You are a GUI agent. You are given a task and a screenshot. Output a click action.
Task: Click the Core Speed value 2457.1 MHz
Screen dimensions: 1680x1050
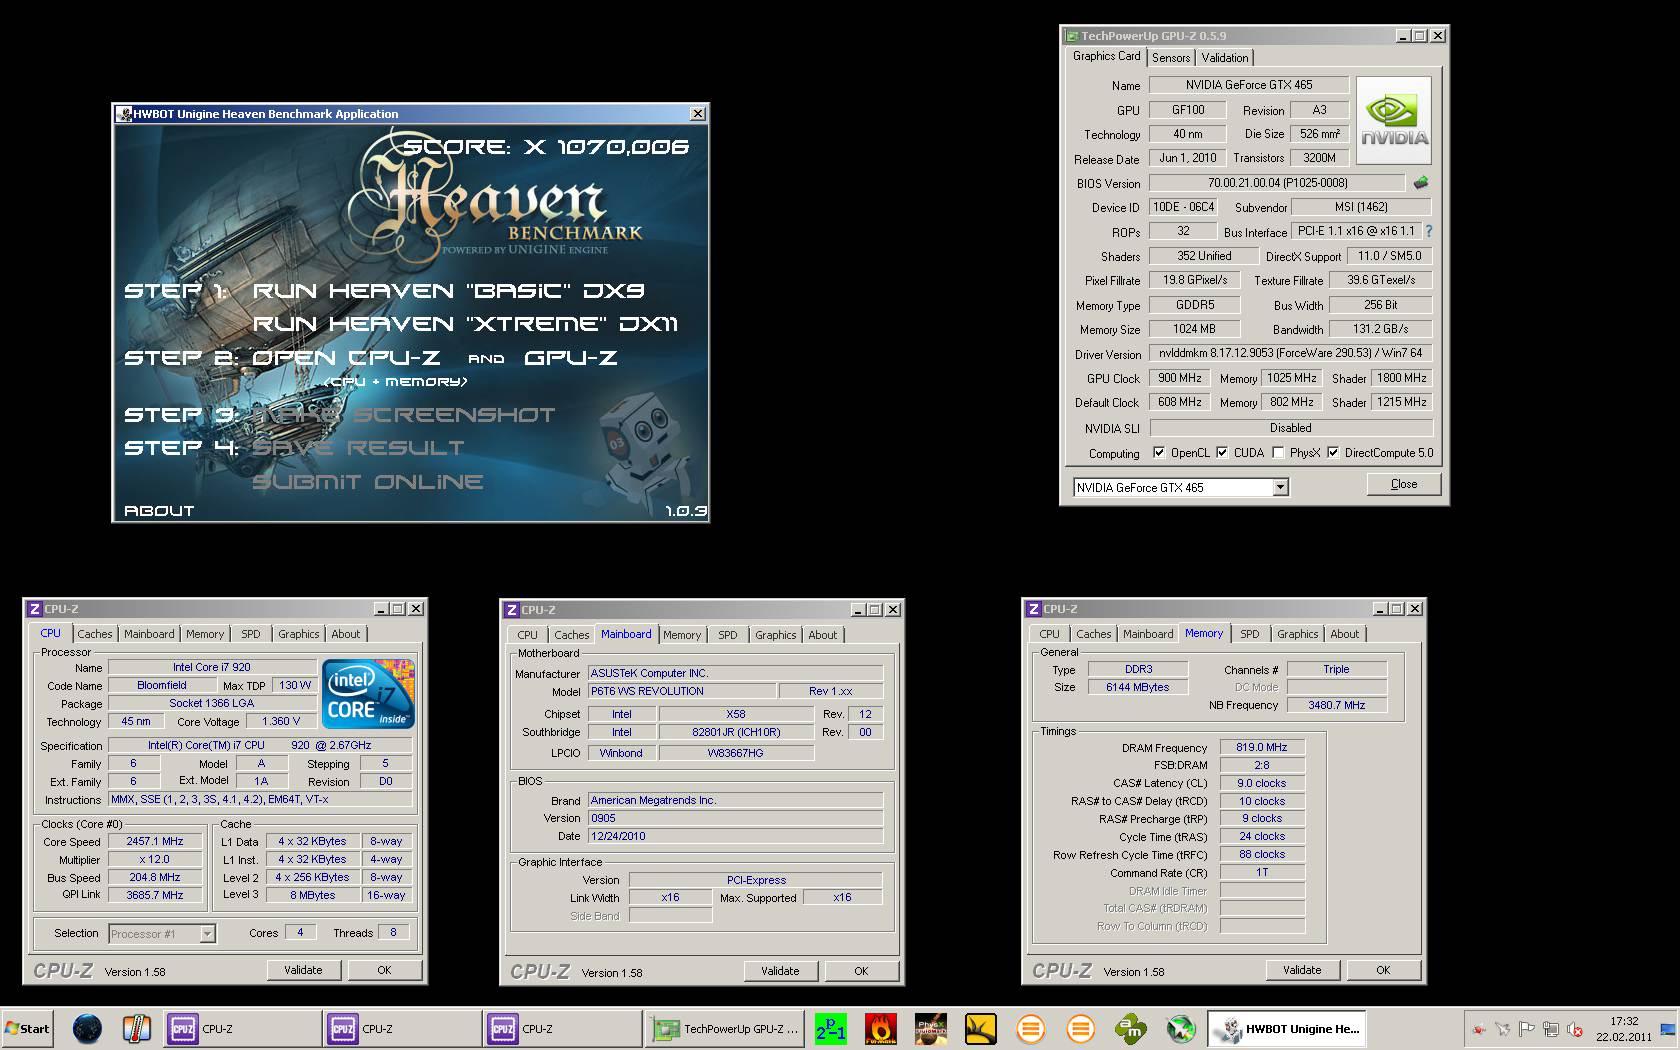pyautogui.click(x=155, y=842)
